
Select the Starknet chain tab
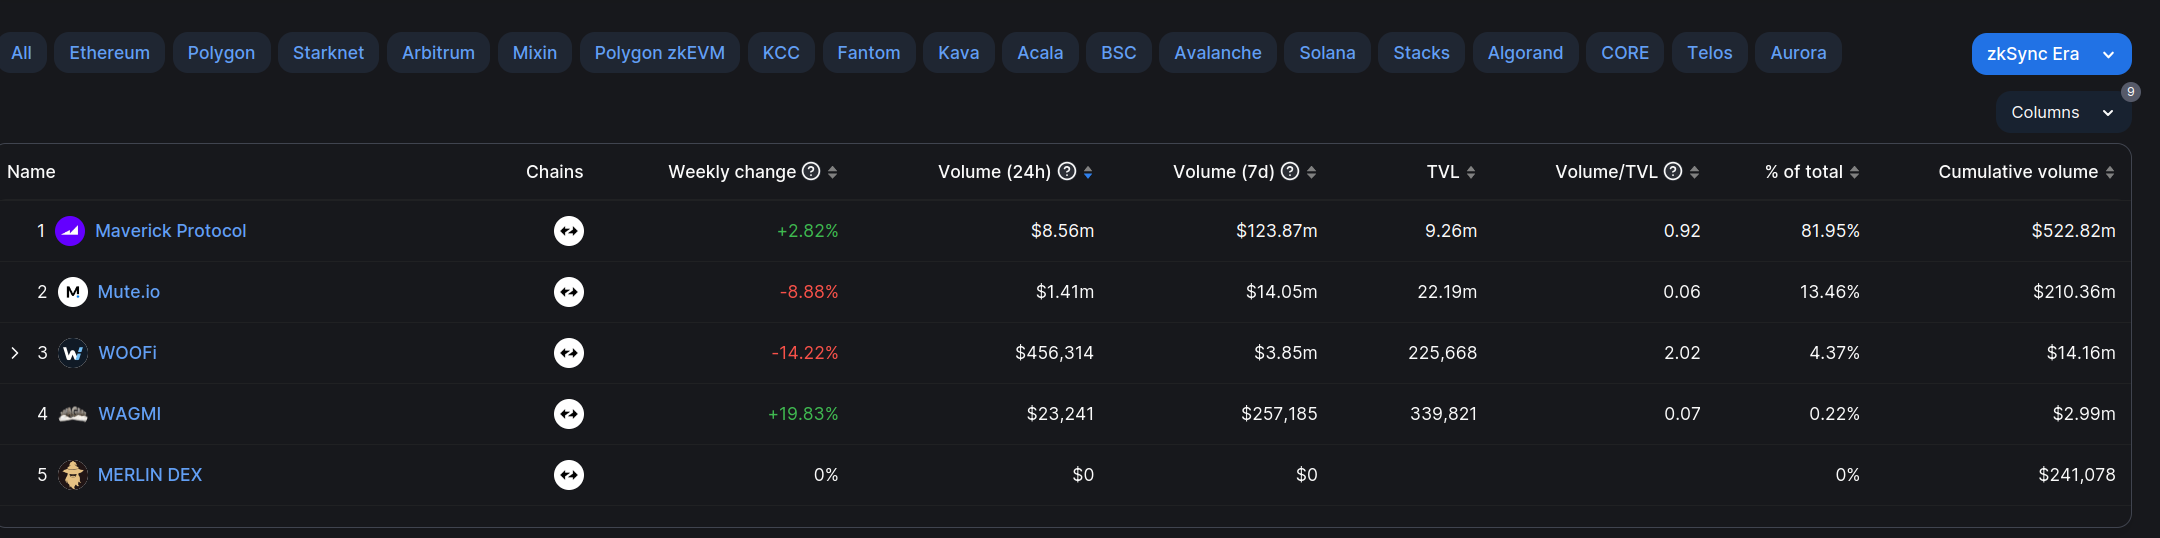(x=328, y=53)
